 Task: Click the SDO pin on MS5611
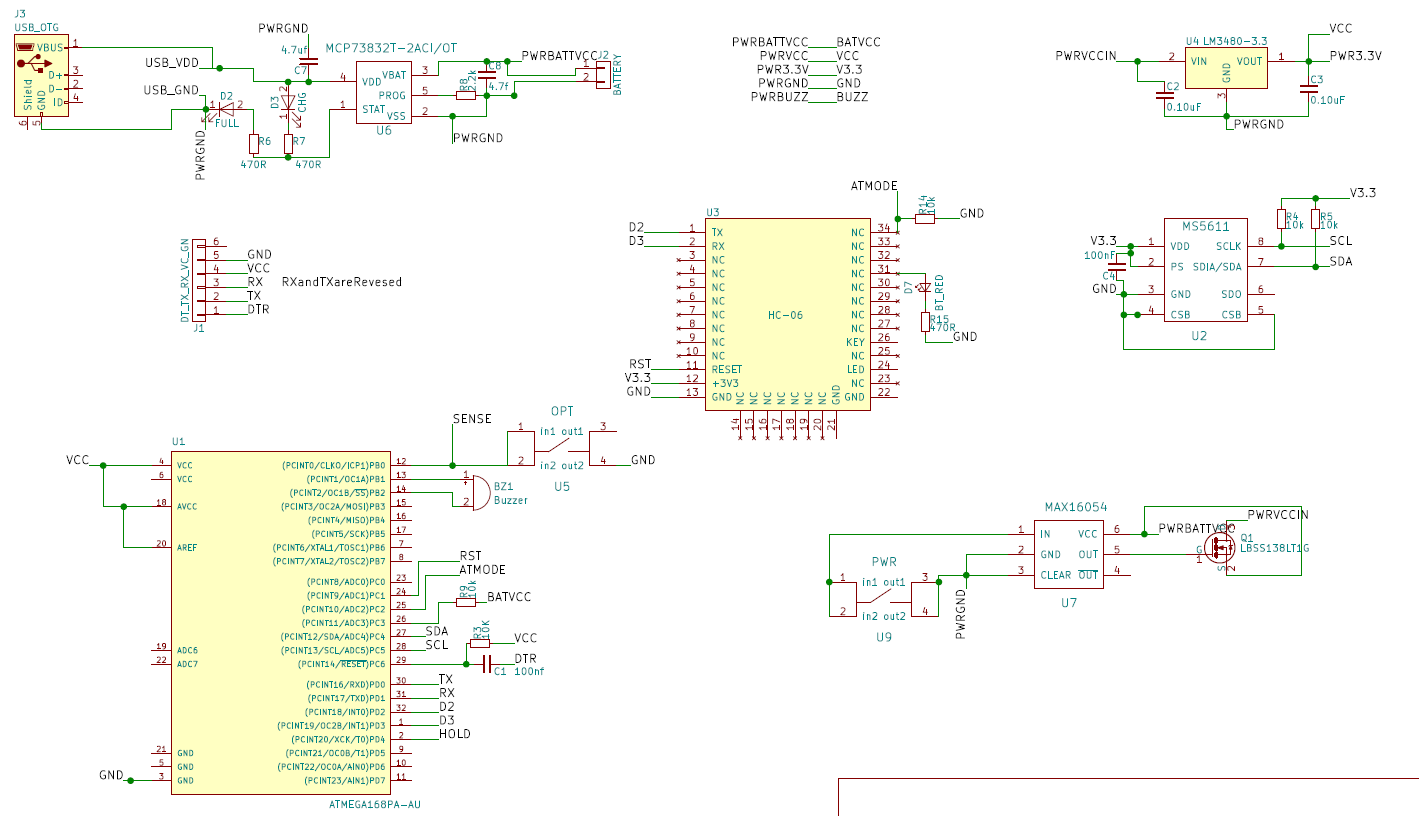tap(1232, 293)
